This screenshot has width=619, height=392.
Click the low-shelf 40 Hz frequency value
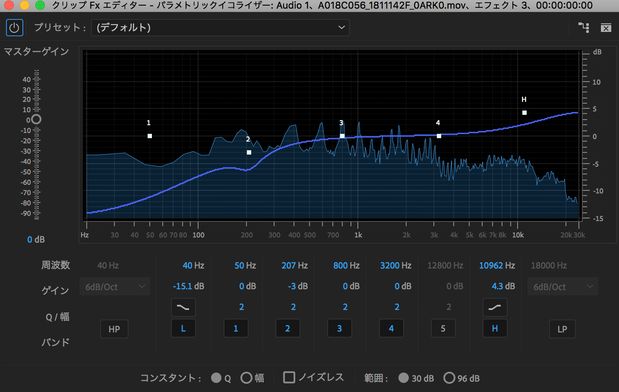pyautogui.click(x=193, y=266)
